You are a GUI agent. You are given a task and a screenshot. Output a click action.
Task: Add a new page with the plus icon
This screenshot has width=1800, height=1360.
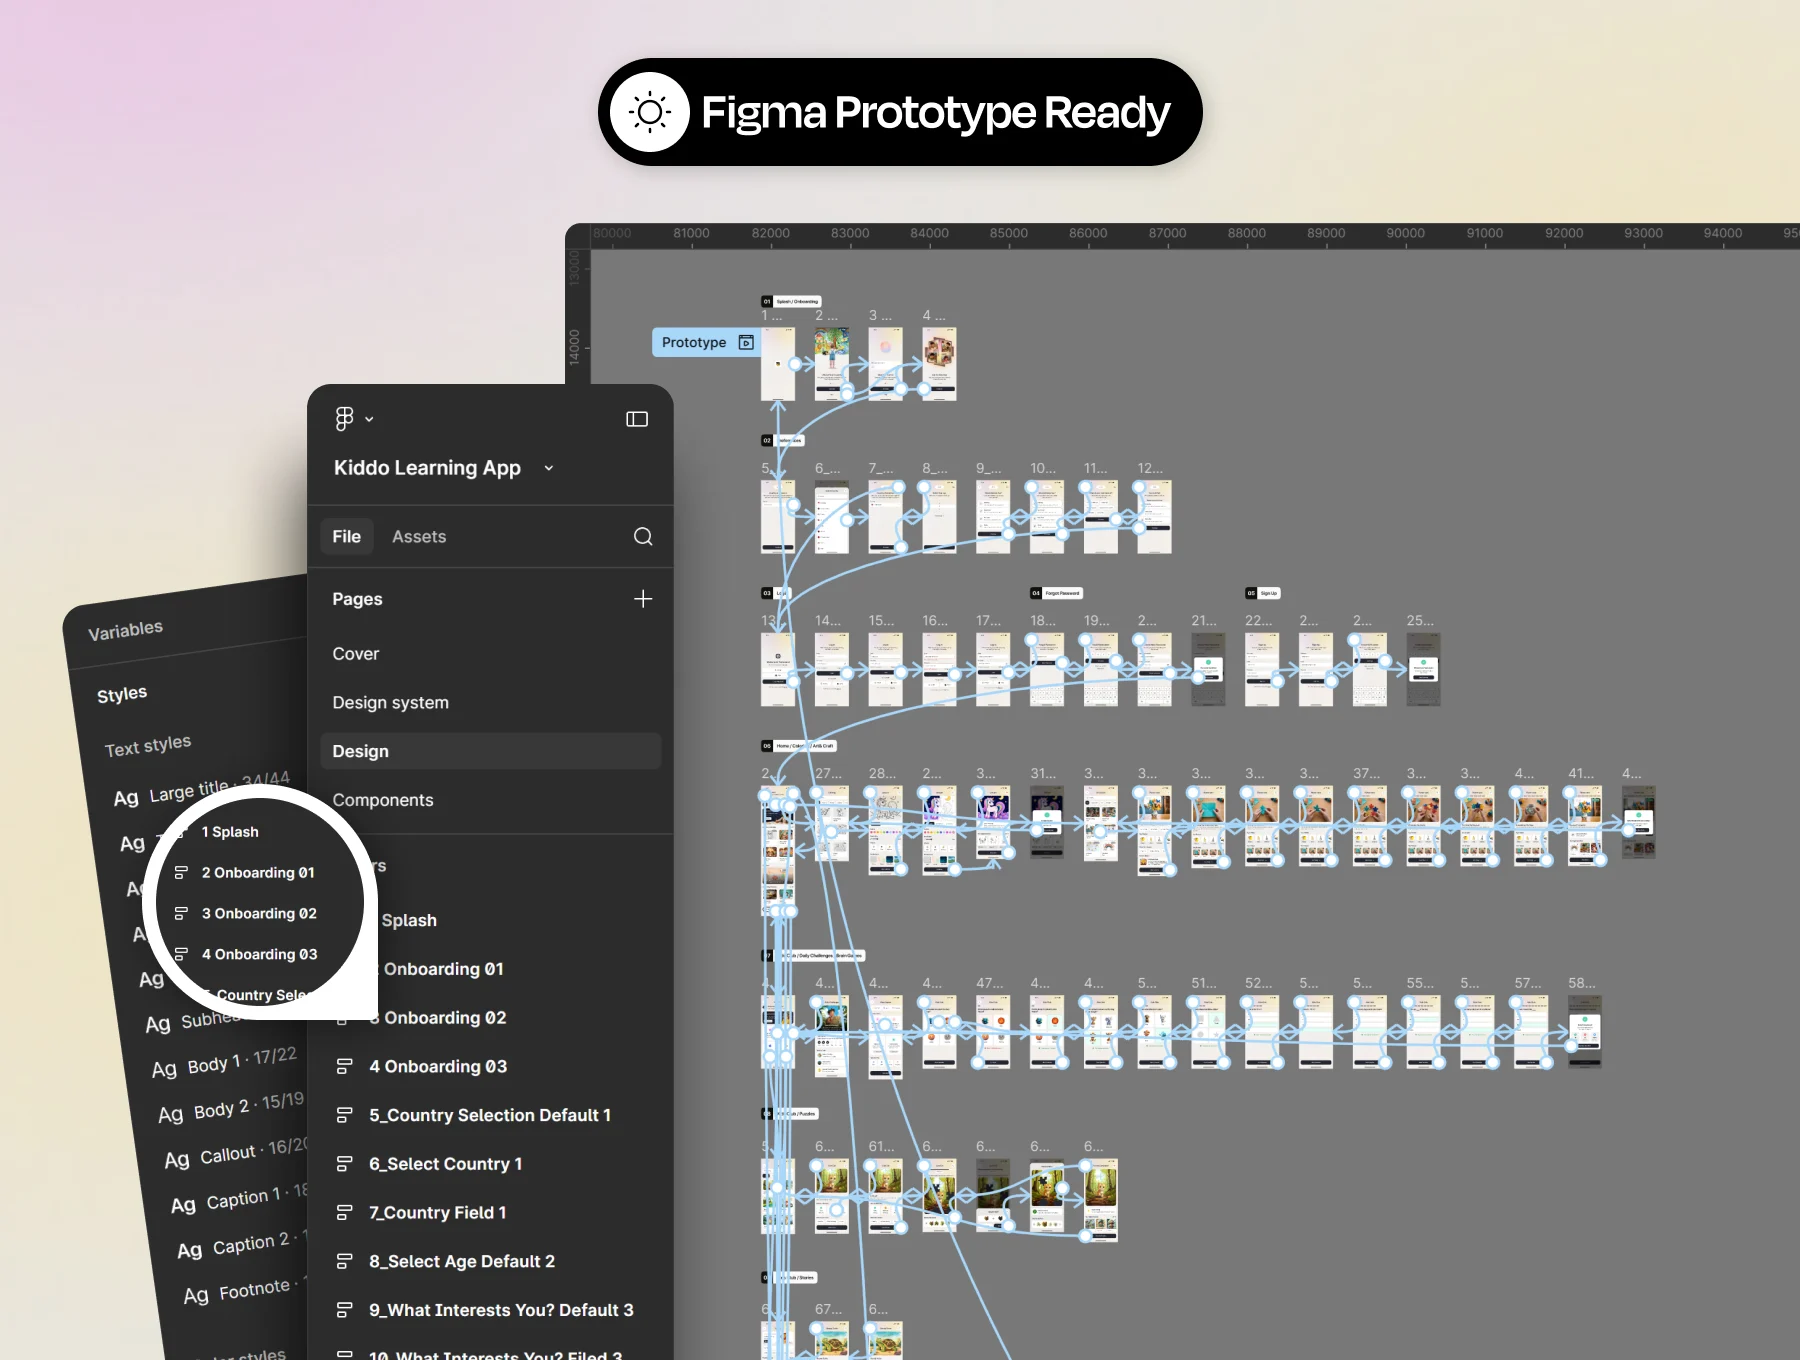coord(643,598)
